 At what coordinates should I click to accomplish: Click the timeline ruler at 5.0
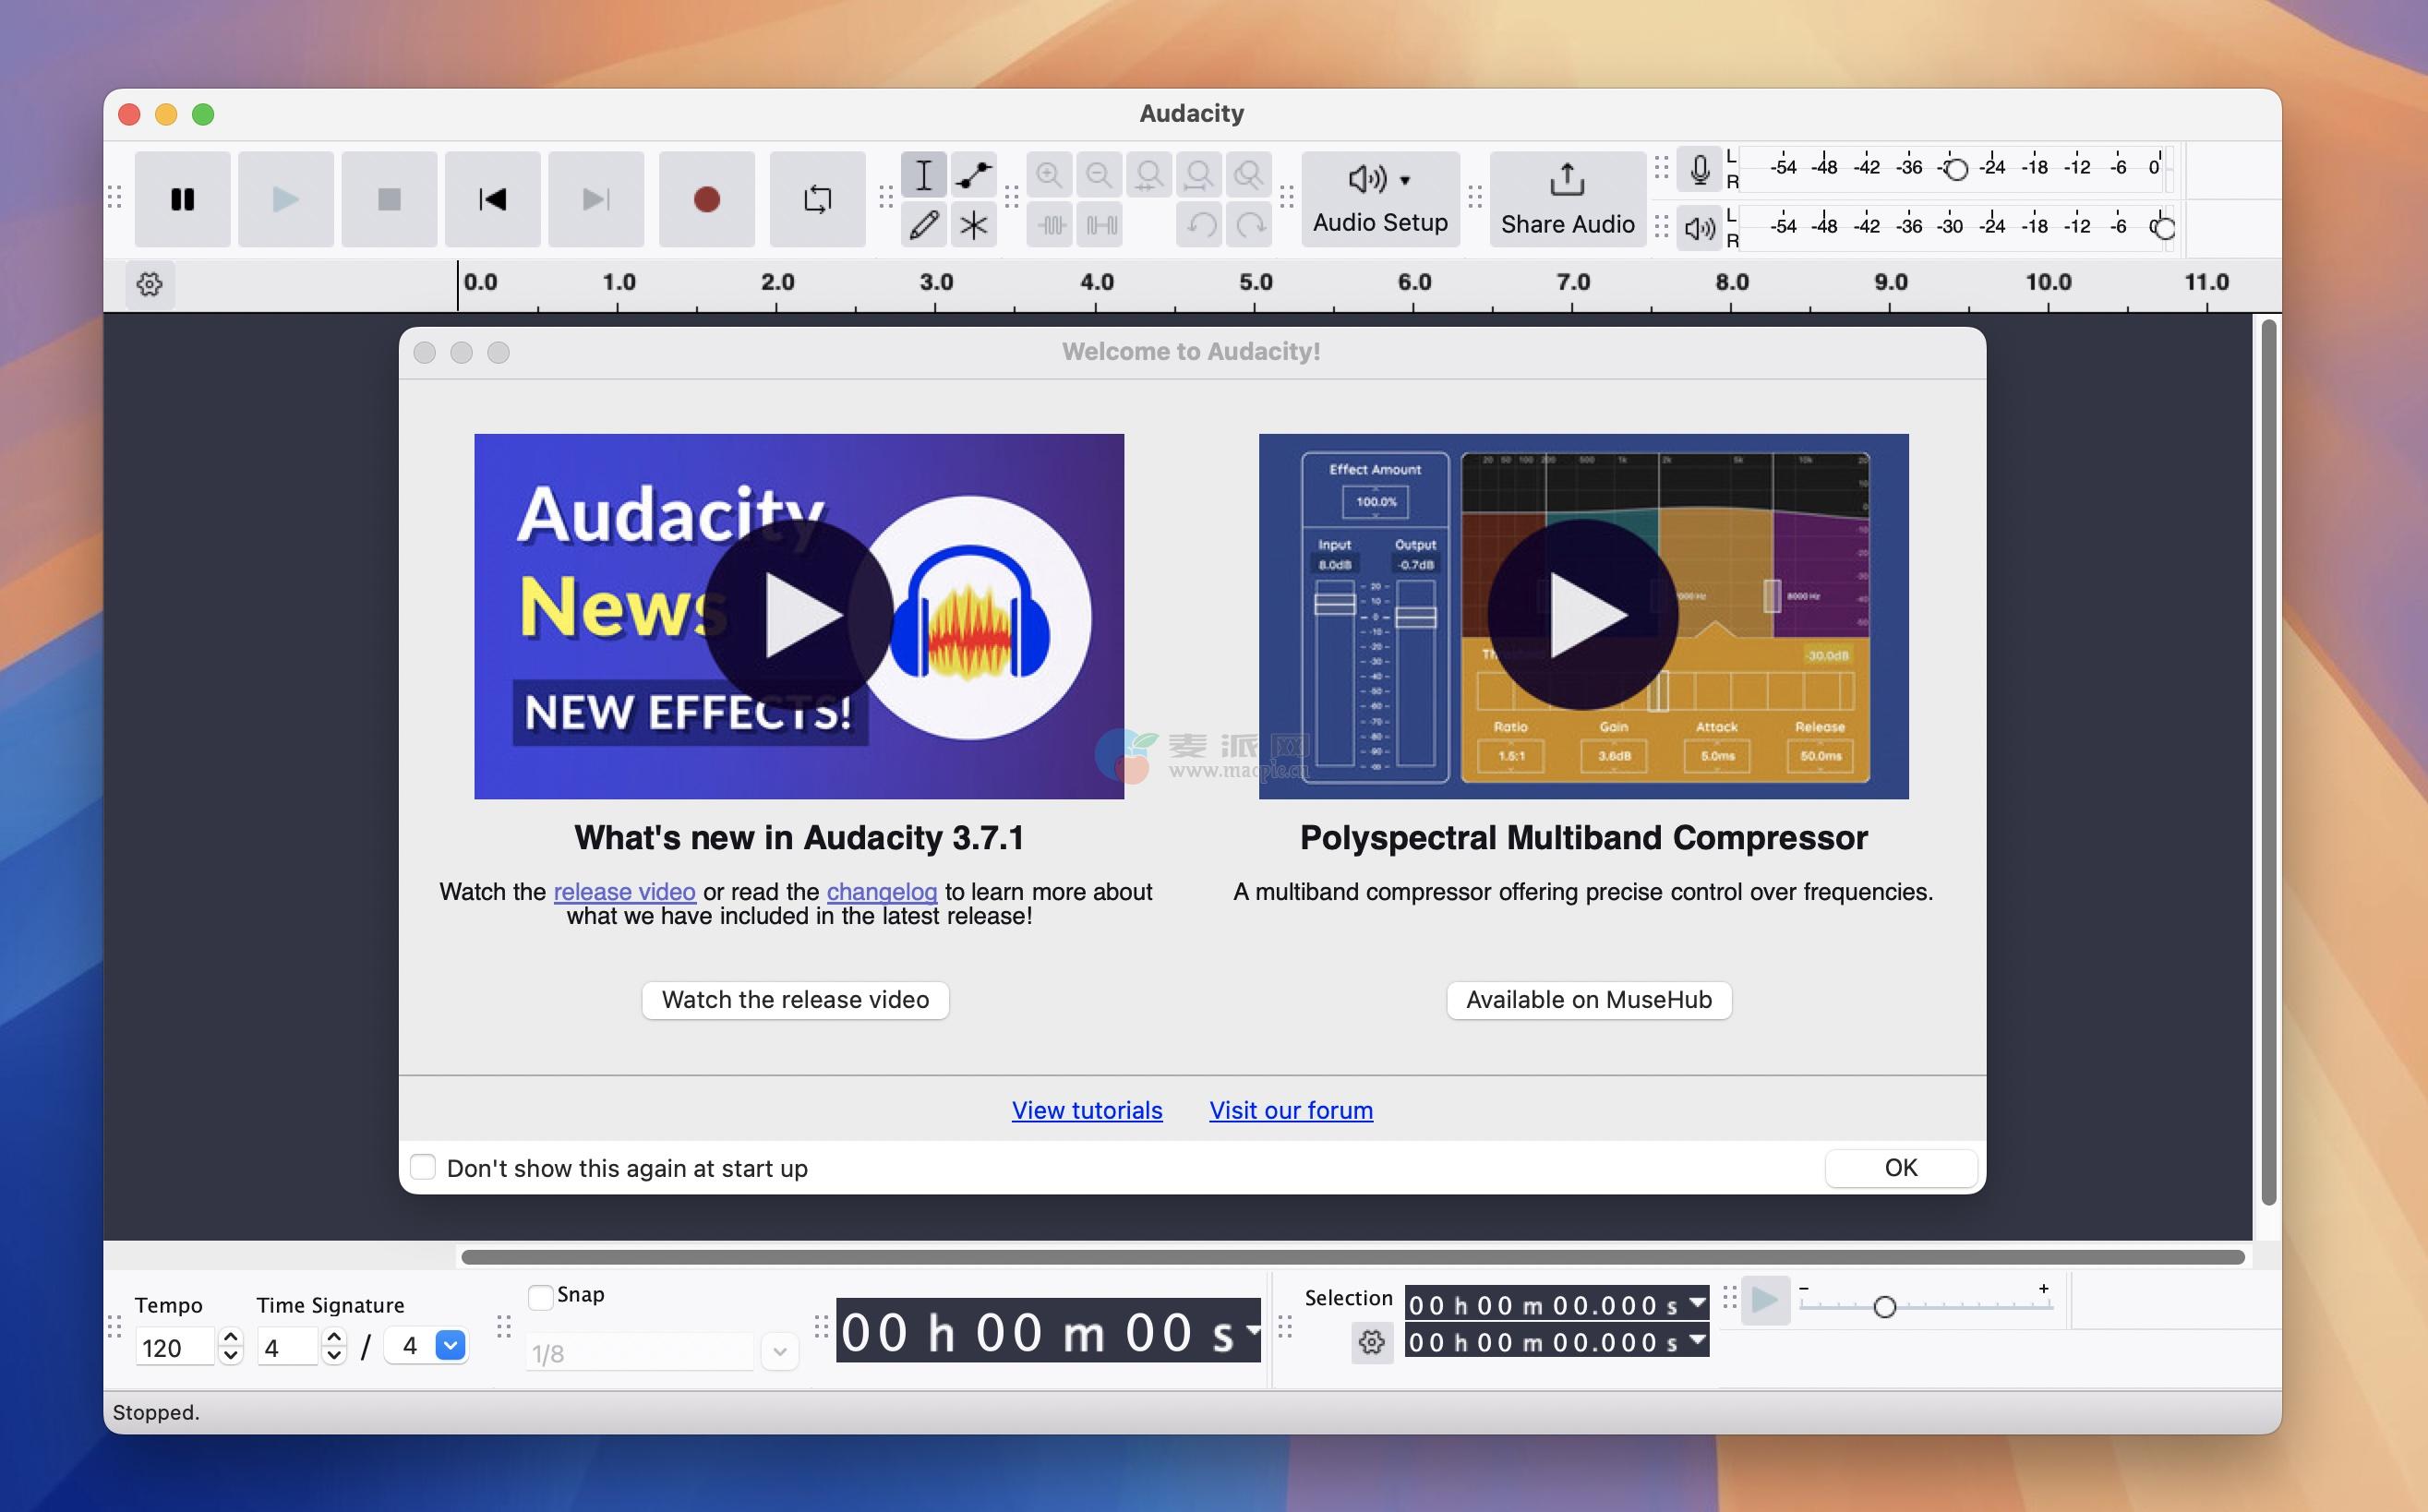click(1255, 282)
